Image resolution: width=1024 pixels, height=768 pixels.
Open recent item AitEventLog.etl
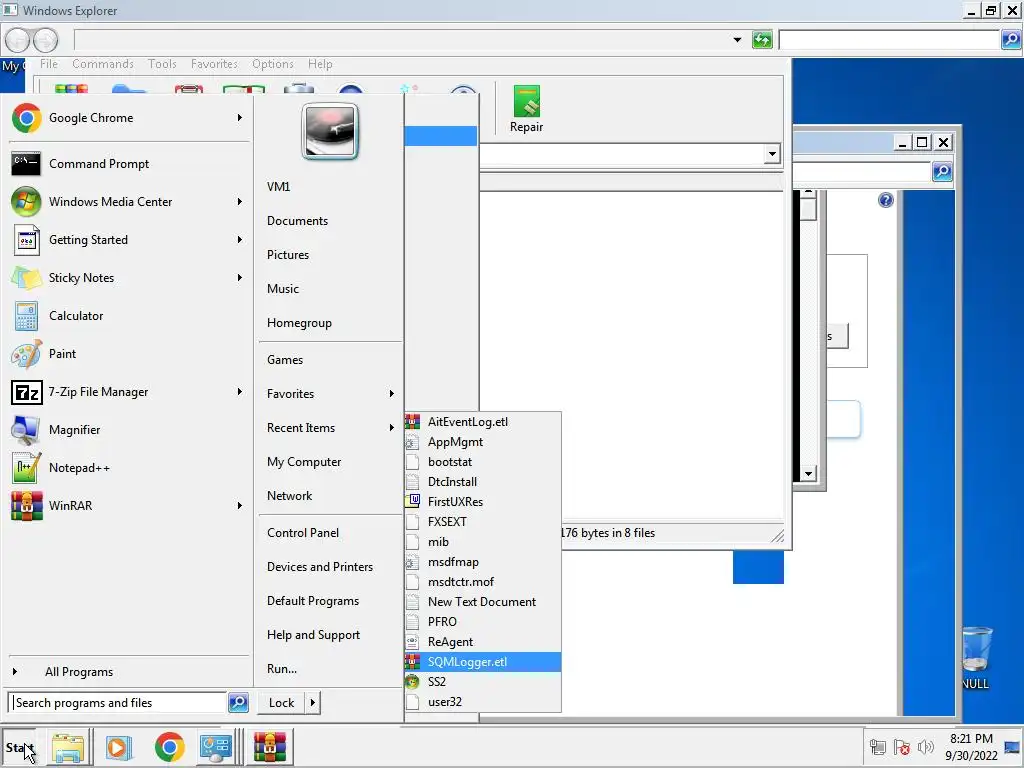pyautogui.click(x=483, y=422)
